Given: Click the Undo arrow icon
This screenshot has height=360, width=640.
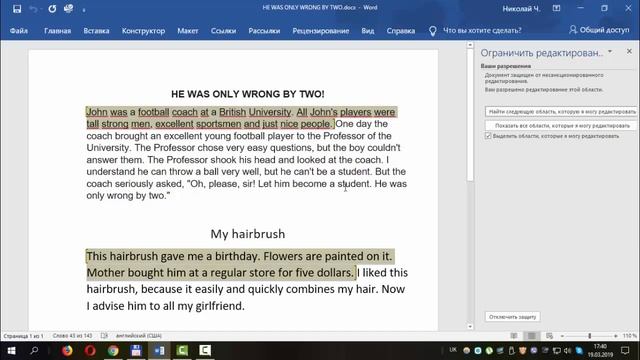Looking at the screenshot, I should (33, 9).
